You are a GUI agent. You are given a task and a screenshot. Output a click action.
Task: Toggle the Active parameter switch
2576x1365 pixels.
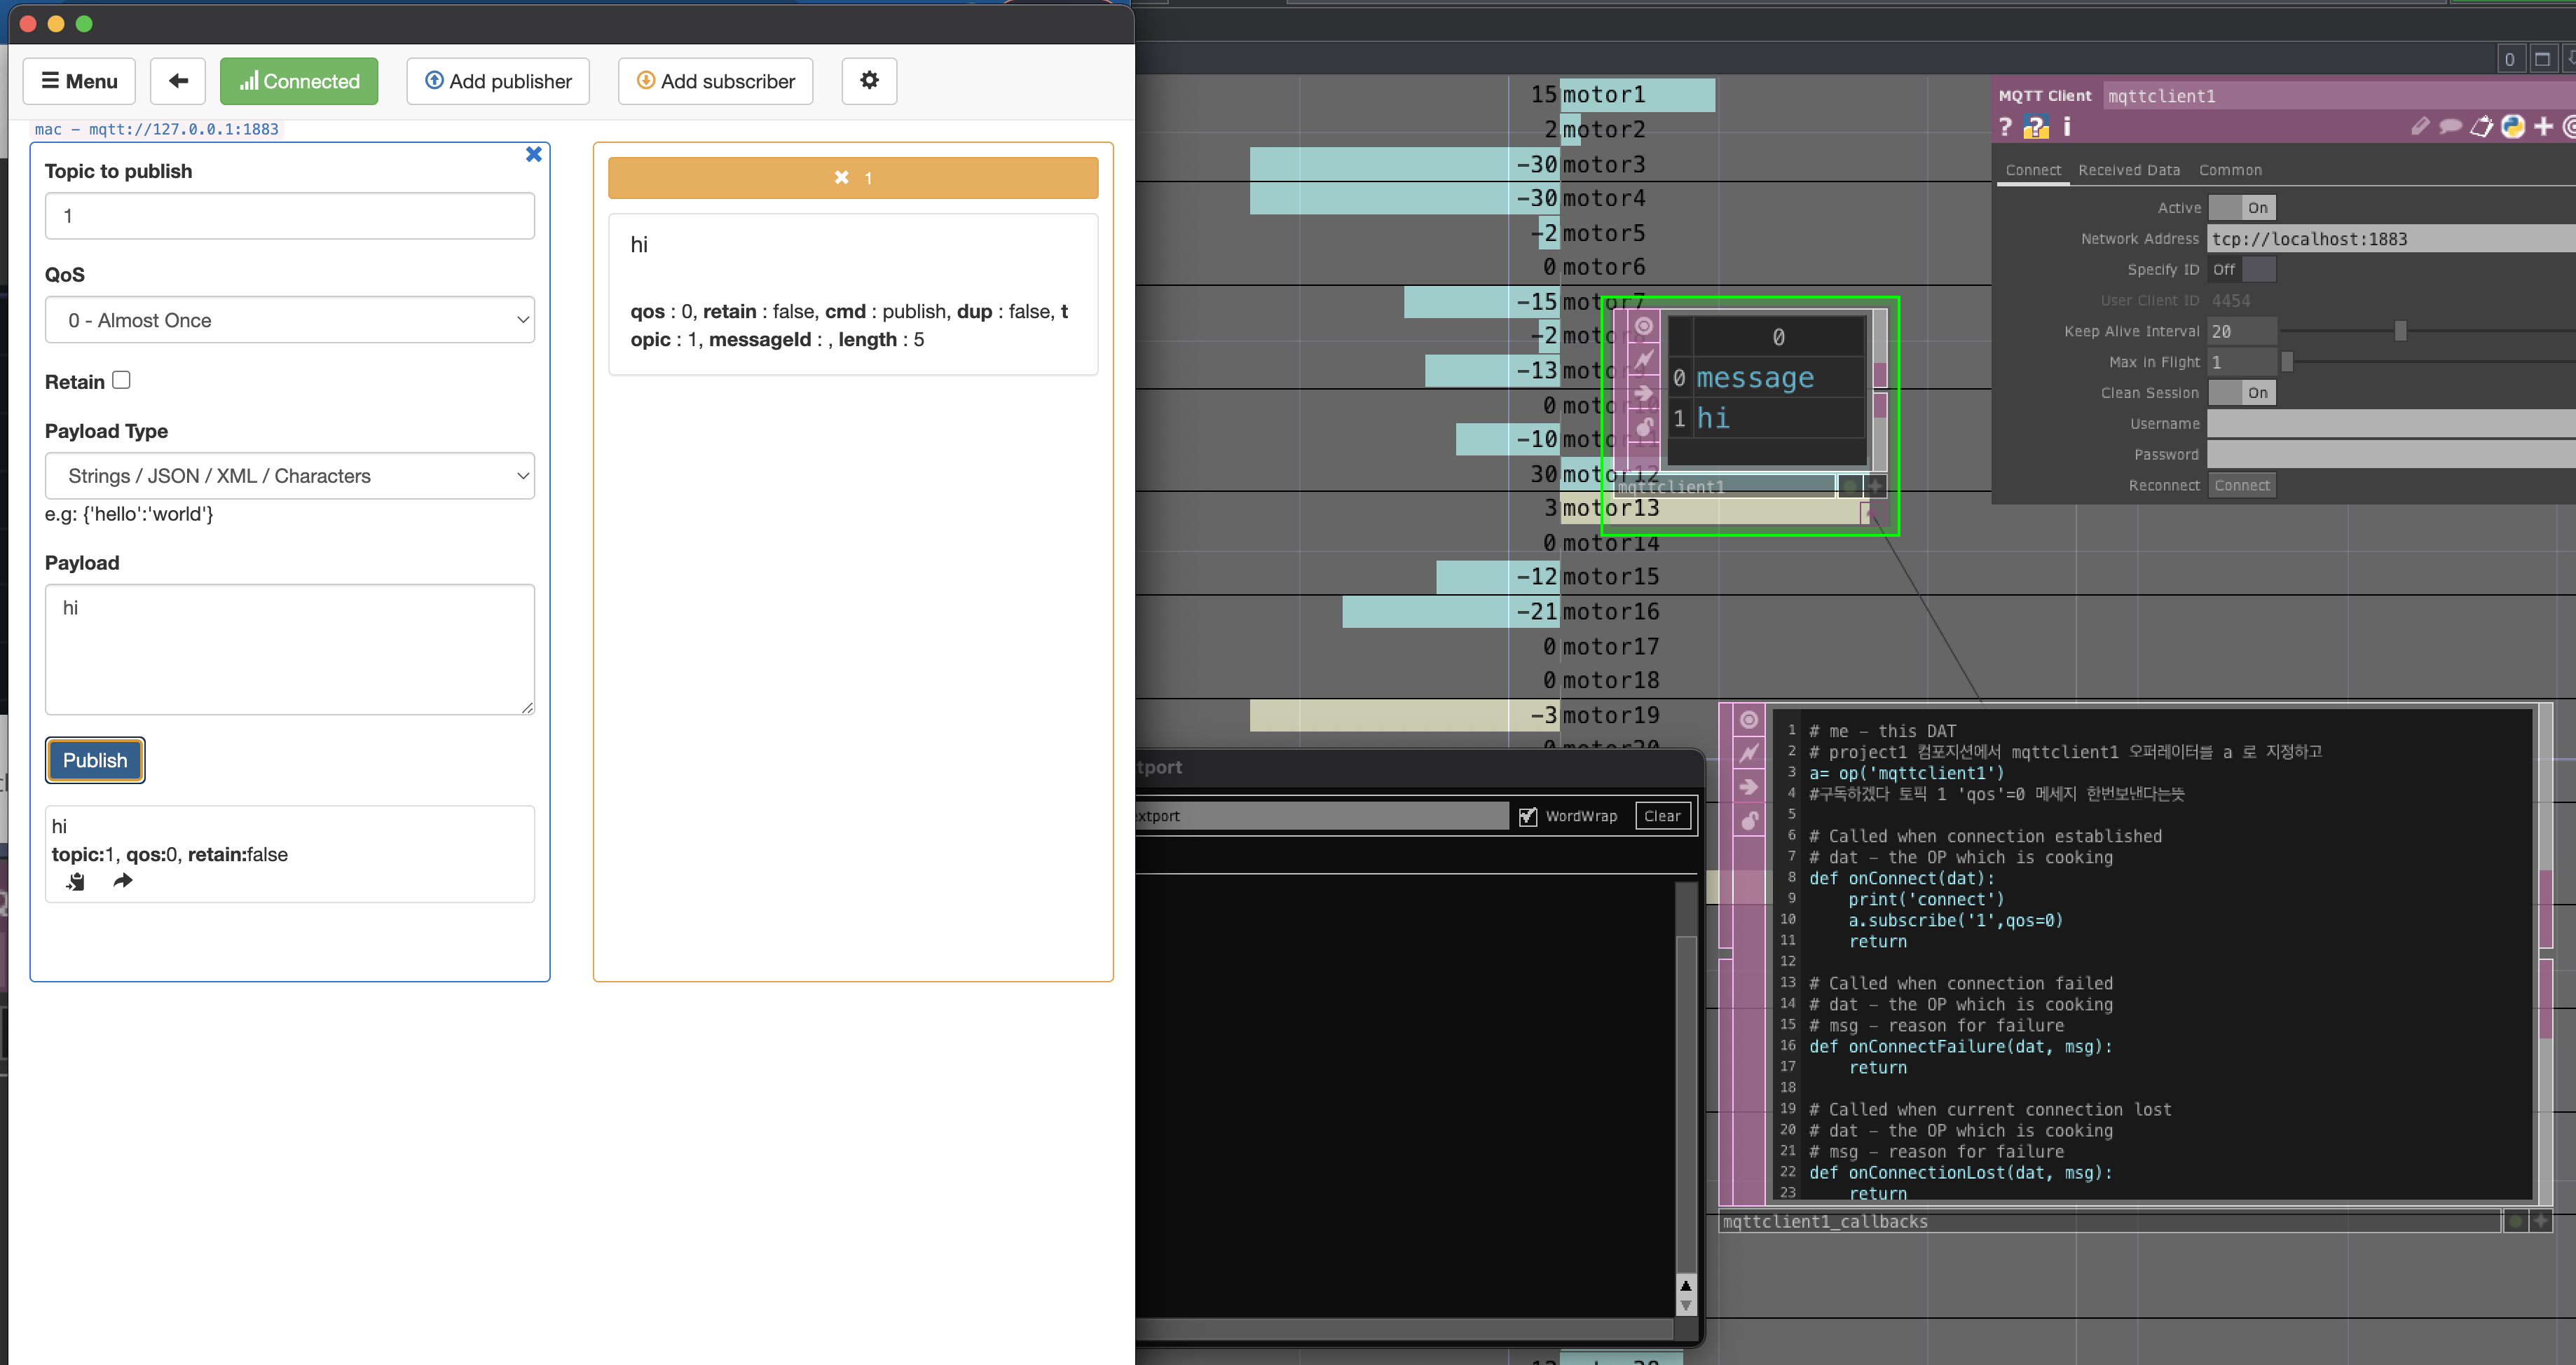2241,208
